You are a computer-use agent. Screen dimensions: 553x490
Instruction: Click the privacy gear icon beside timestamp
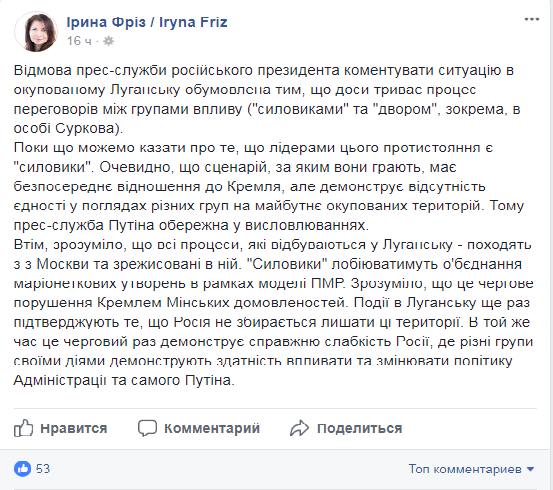pos(108,41)
